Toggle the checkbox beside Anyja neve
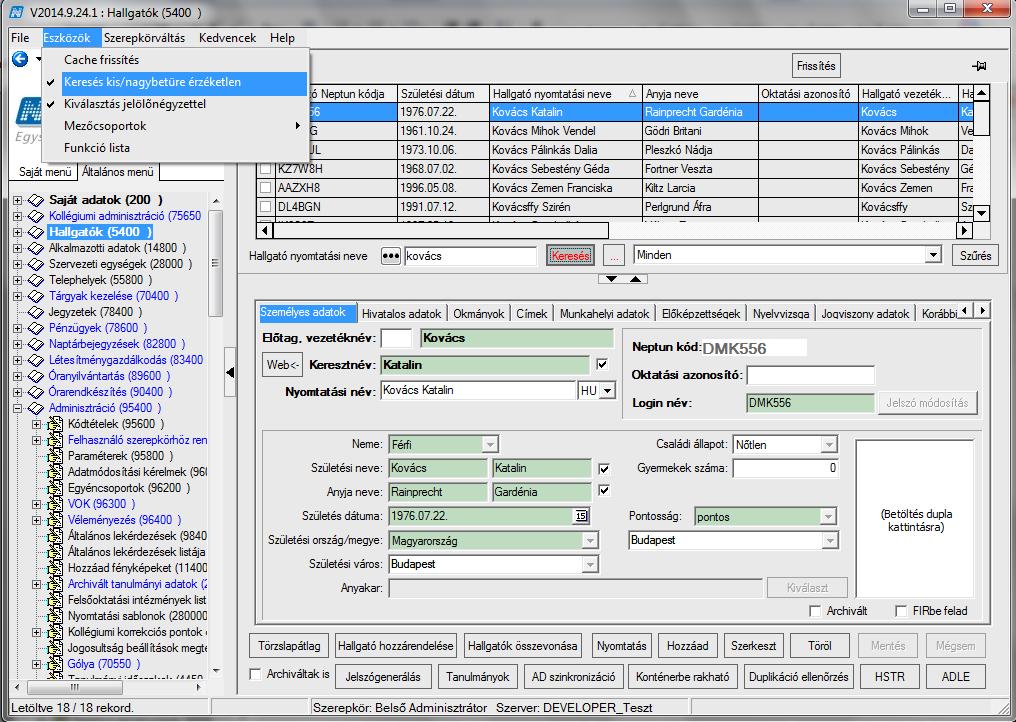The image size is (1016, 722). click(604, 491)
